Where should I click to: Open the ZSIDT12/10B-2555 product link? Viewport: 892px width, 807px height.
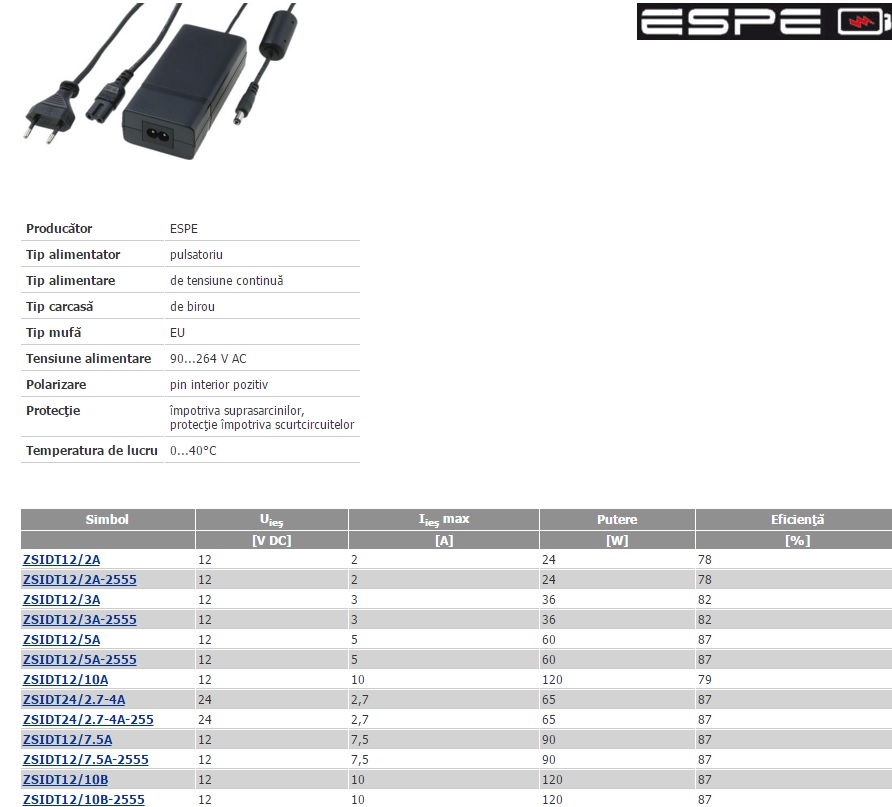click(84, 800)
